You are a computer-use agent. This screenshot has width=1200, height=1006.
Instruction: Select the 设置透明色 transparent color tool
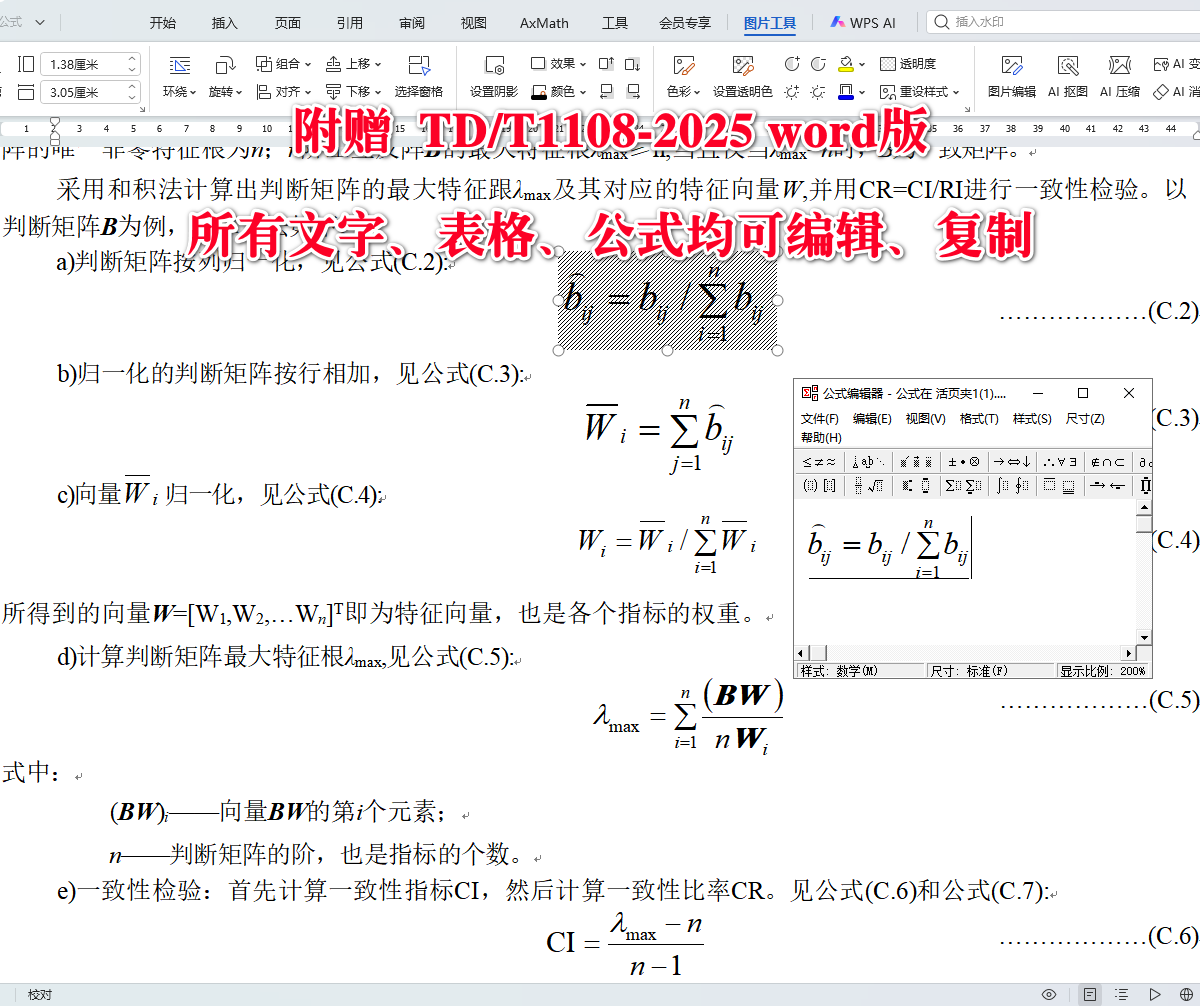(x=742, y=75)
